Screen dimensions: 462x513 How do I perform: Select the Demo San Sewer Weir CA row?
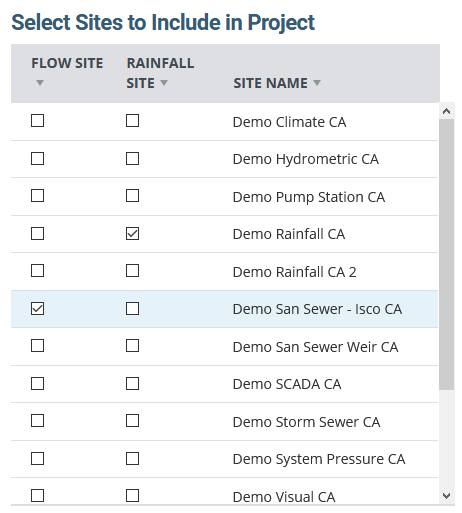[x=224, y=347]
